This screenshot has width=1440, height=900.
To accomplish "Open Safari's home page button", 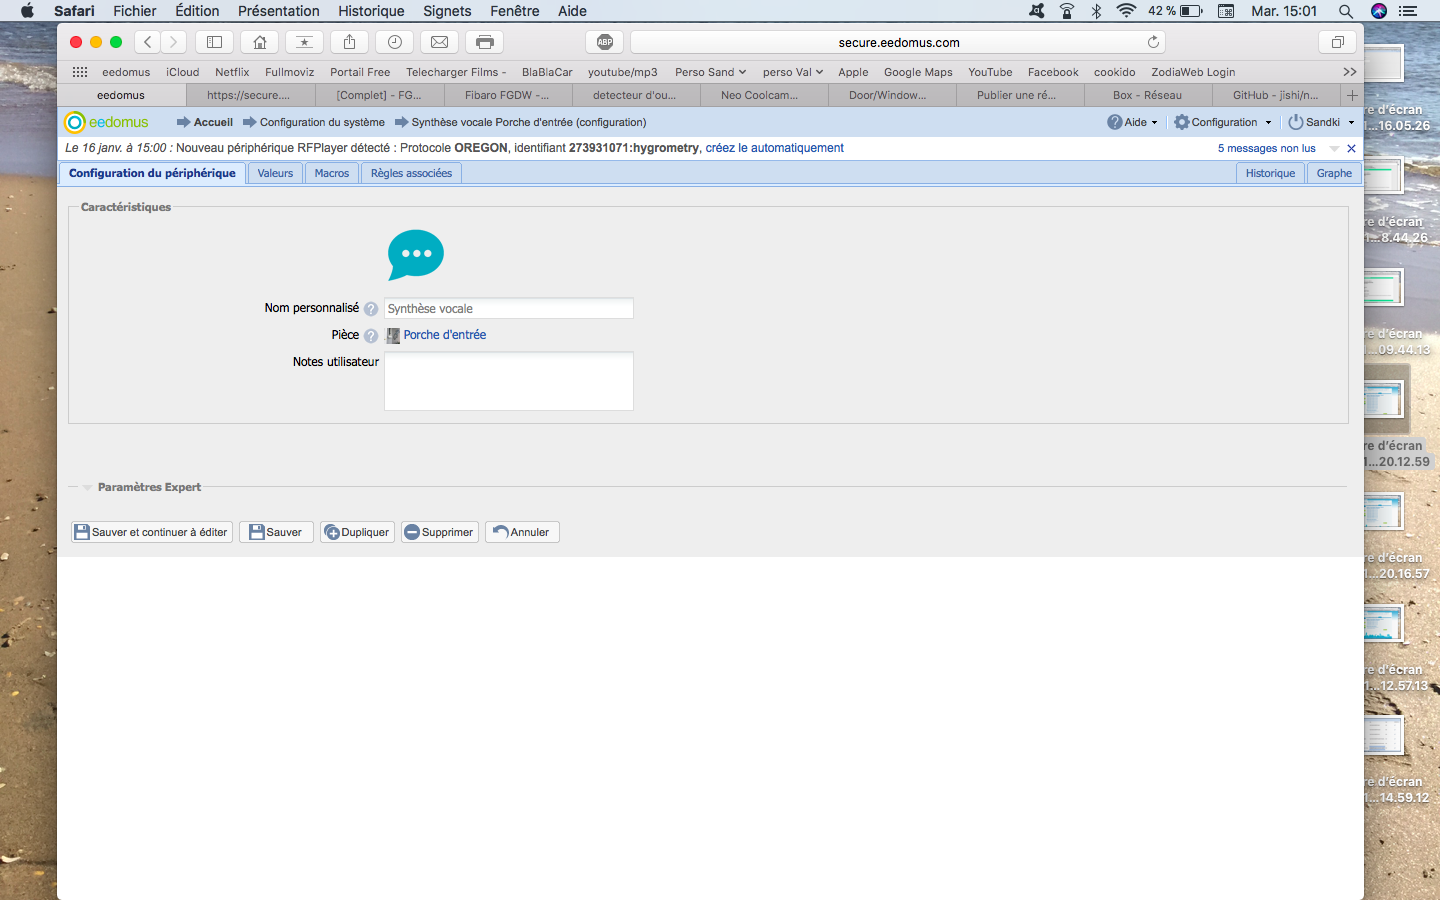I will 259,42.
